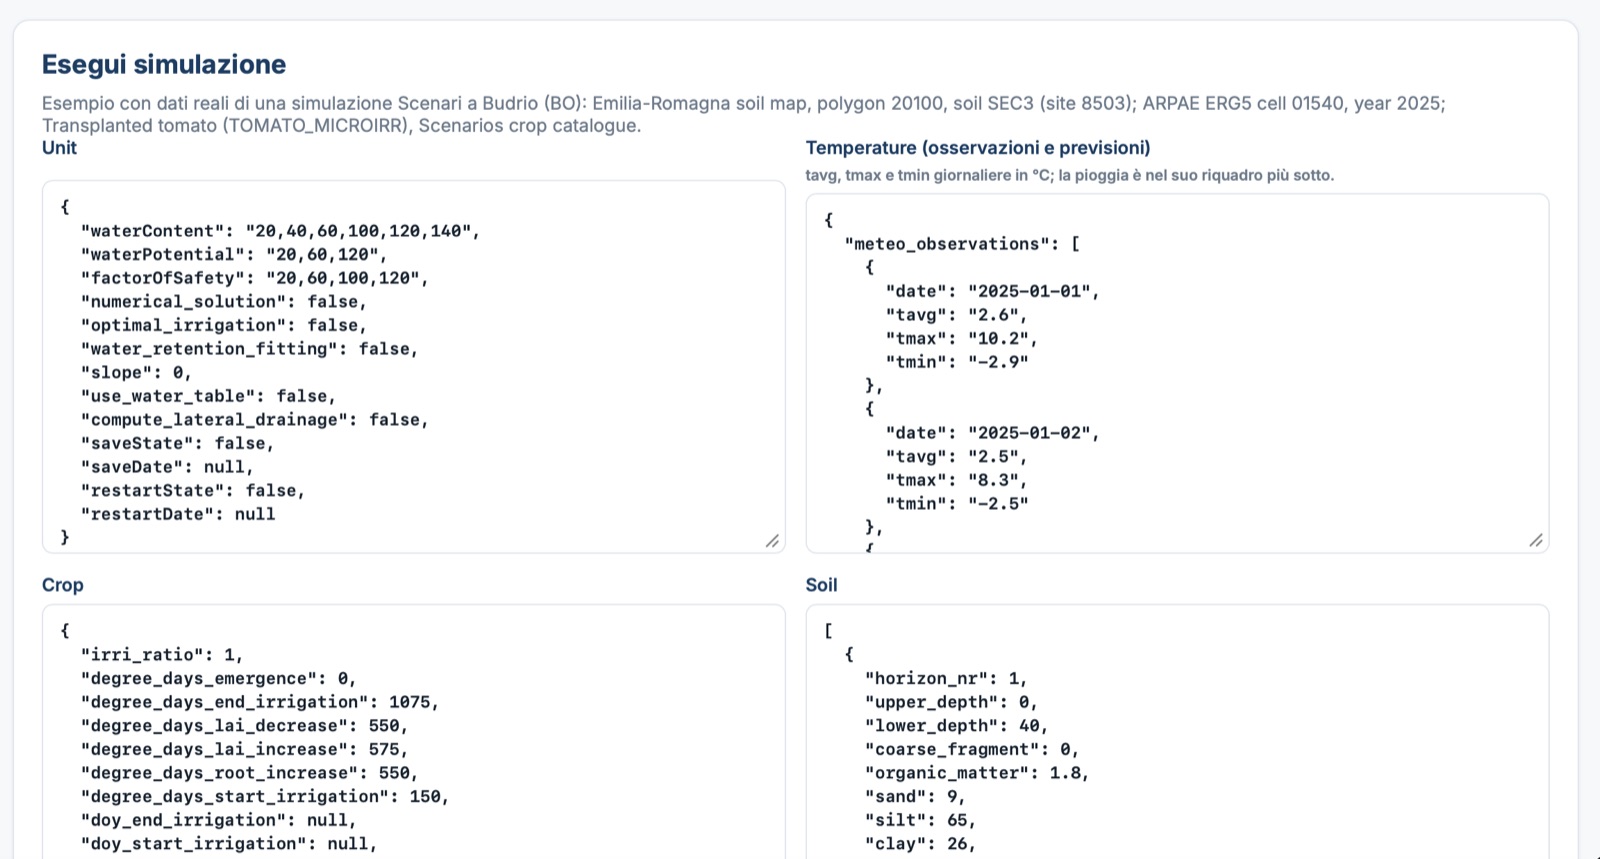Click the "silt": 65 line in Soil

pyautogui.click(x=920, y=820)
